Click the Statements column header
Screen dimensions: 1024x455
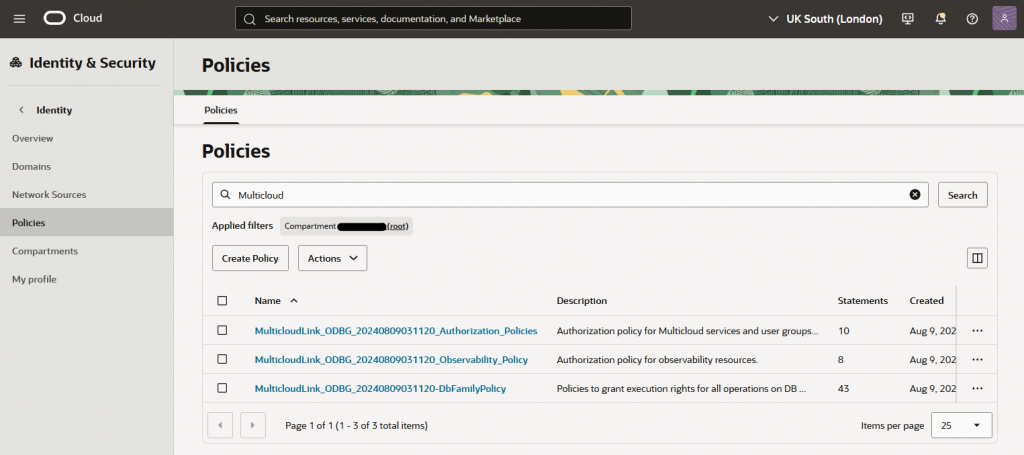click(x=862, y=301)
